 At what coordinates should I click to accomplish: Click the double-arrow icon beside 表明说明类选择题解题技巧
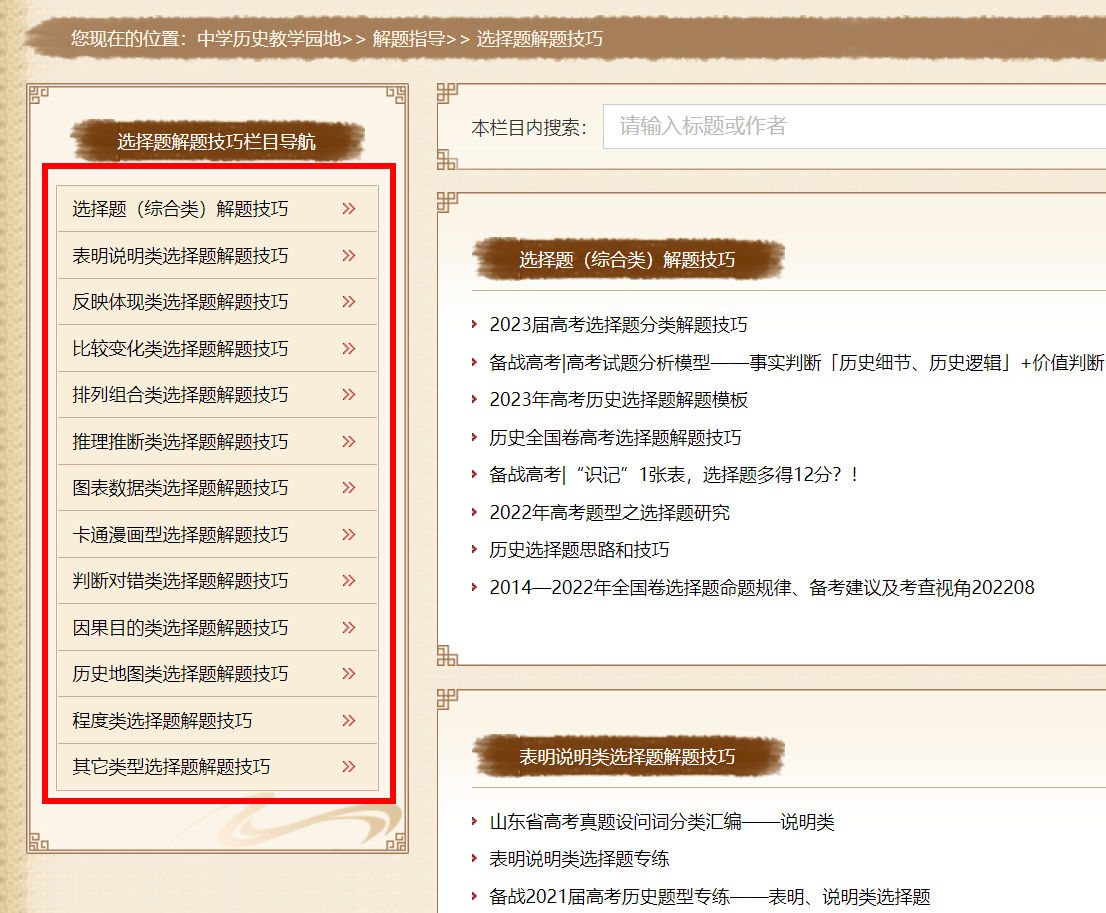(x=349, y=256)
